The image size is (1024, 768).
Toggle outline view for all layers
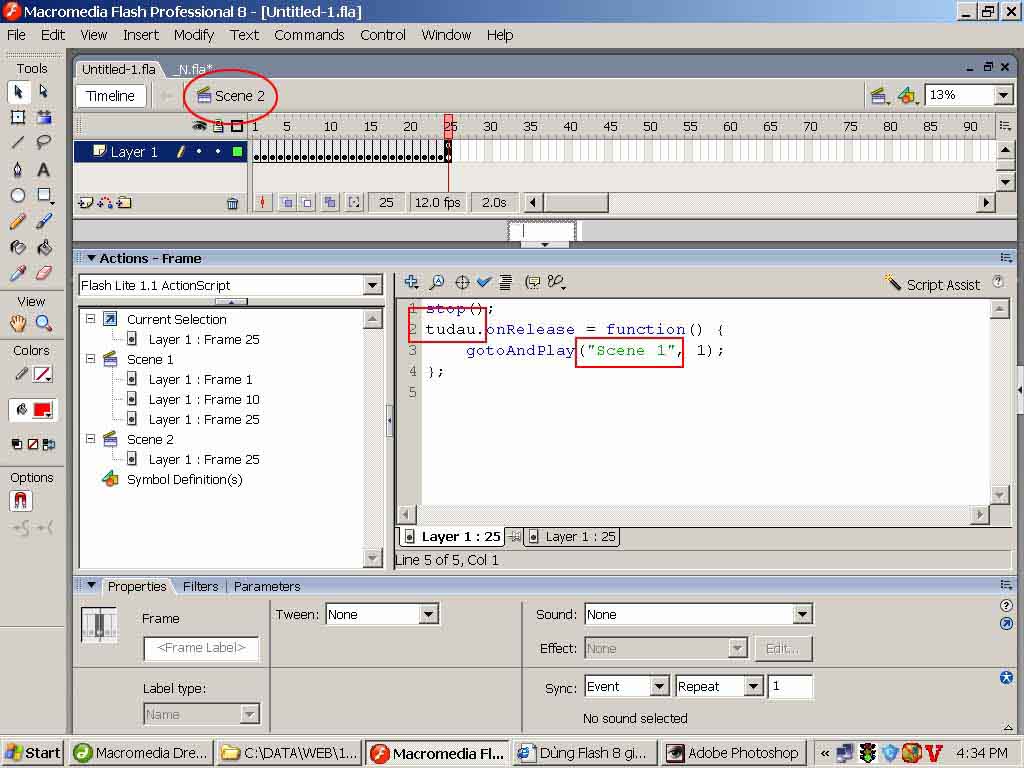236,126
